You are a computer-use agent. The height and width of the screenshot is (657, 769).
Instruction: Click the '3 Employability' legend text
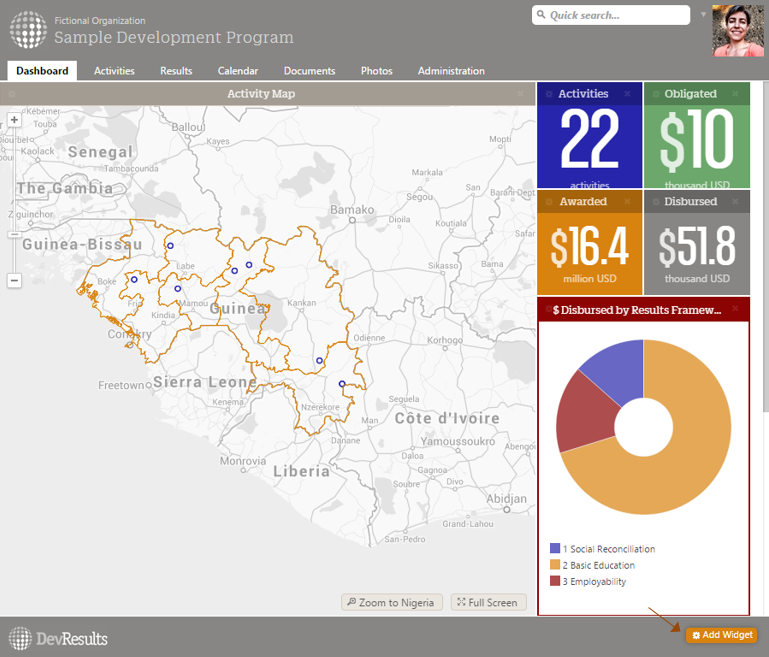tap(594, 581)
